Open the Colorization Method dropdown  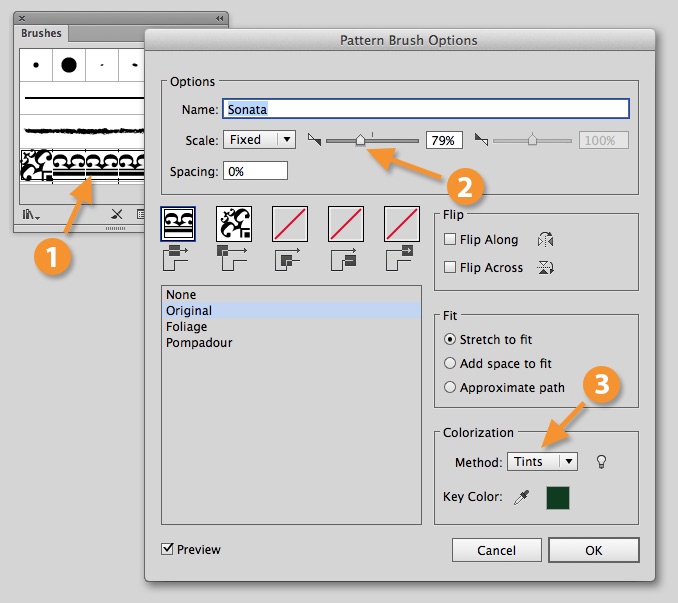542,461
